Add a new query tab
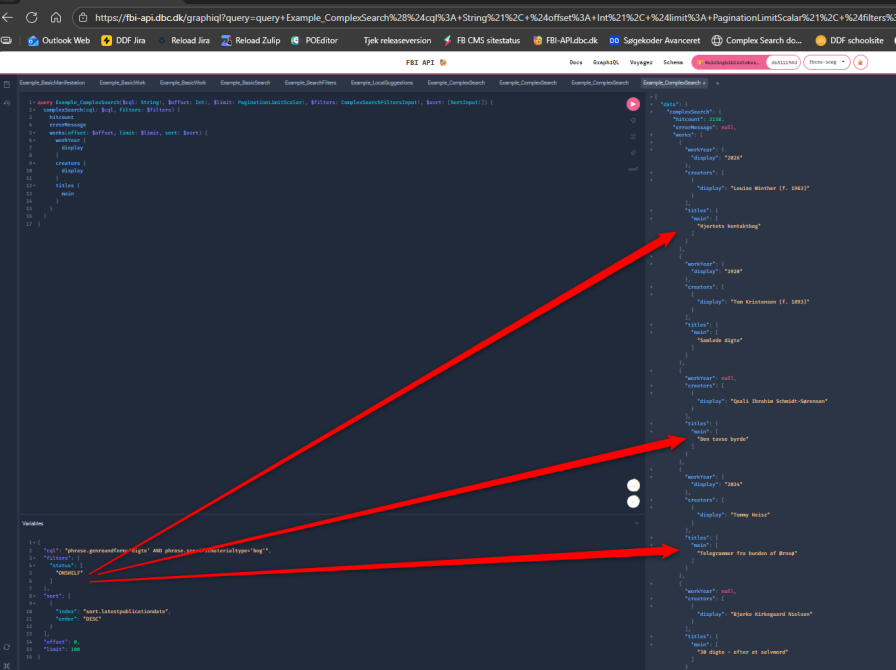The height and width of the screenshot is (670, 896). click(x=717, y=82)
